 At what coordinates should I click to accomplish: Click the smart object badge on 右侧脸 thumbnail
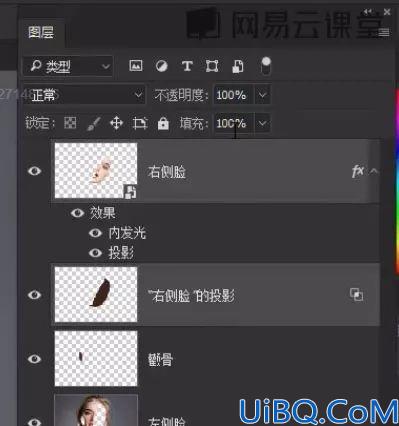(x=130, y=192)
